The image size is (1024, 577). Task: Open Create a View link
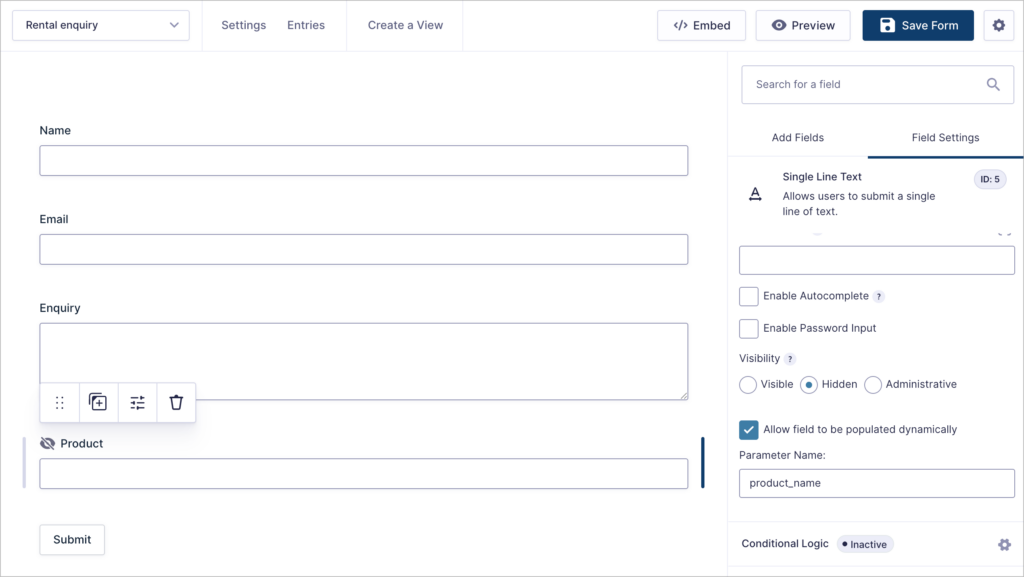pyautogui.click(x=405, y=25)
